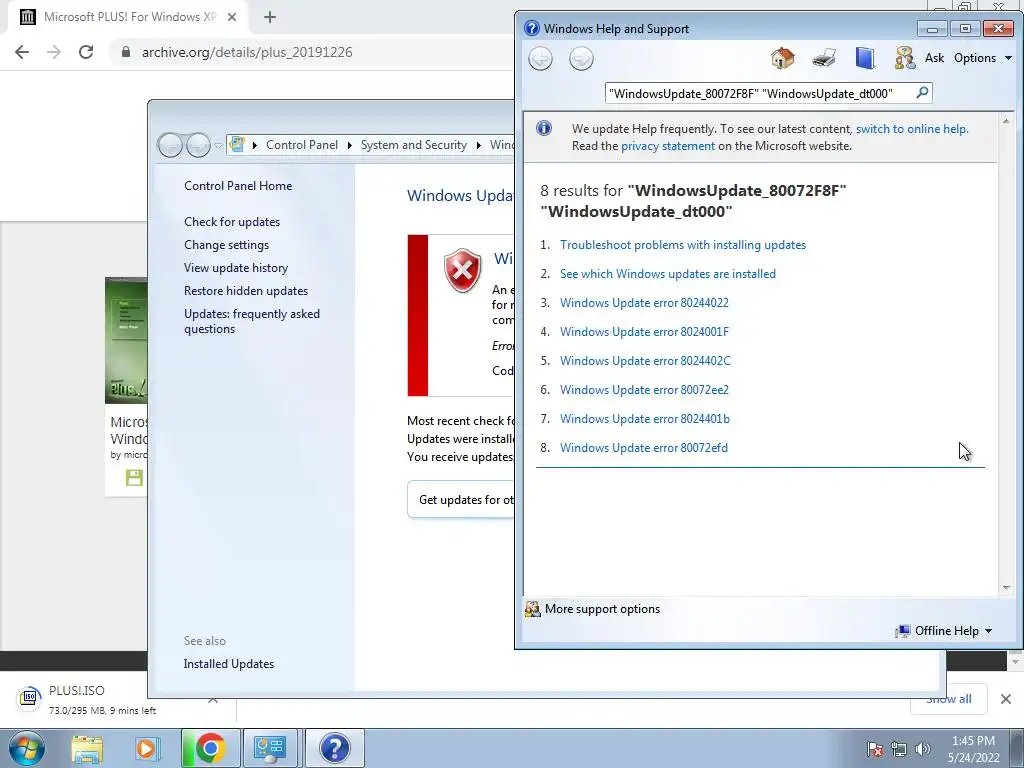The image size is (1024, 768).
Task: Open Windows Update error 80244022 result
Action: pos(644,303)
